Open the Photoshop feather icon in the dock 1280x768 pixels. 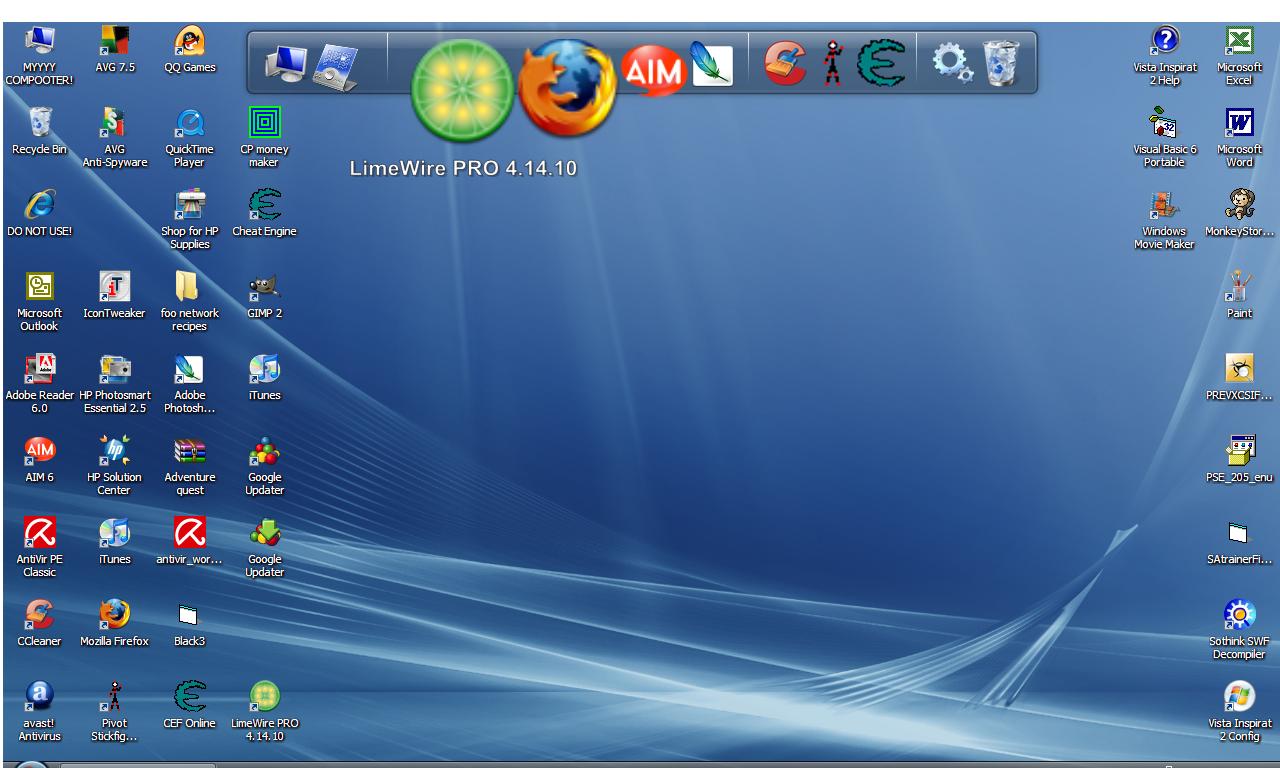coord(711,65)
